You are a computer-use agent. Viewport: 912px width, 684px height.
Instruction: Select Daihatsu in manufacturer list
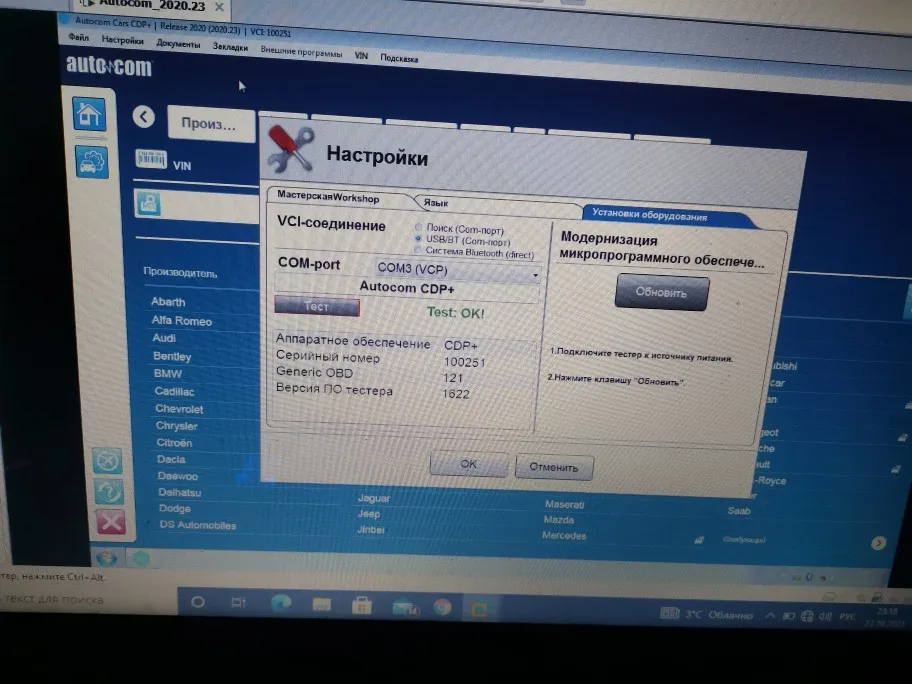(x=180, y=492)
